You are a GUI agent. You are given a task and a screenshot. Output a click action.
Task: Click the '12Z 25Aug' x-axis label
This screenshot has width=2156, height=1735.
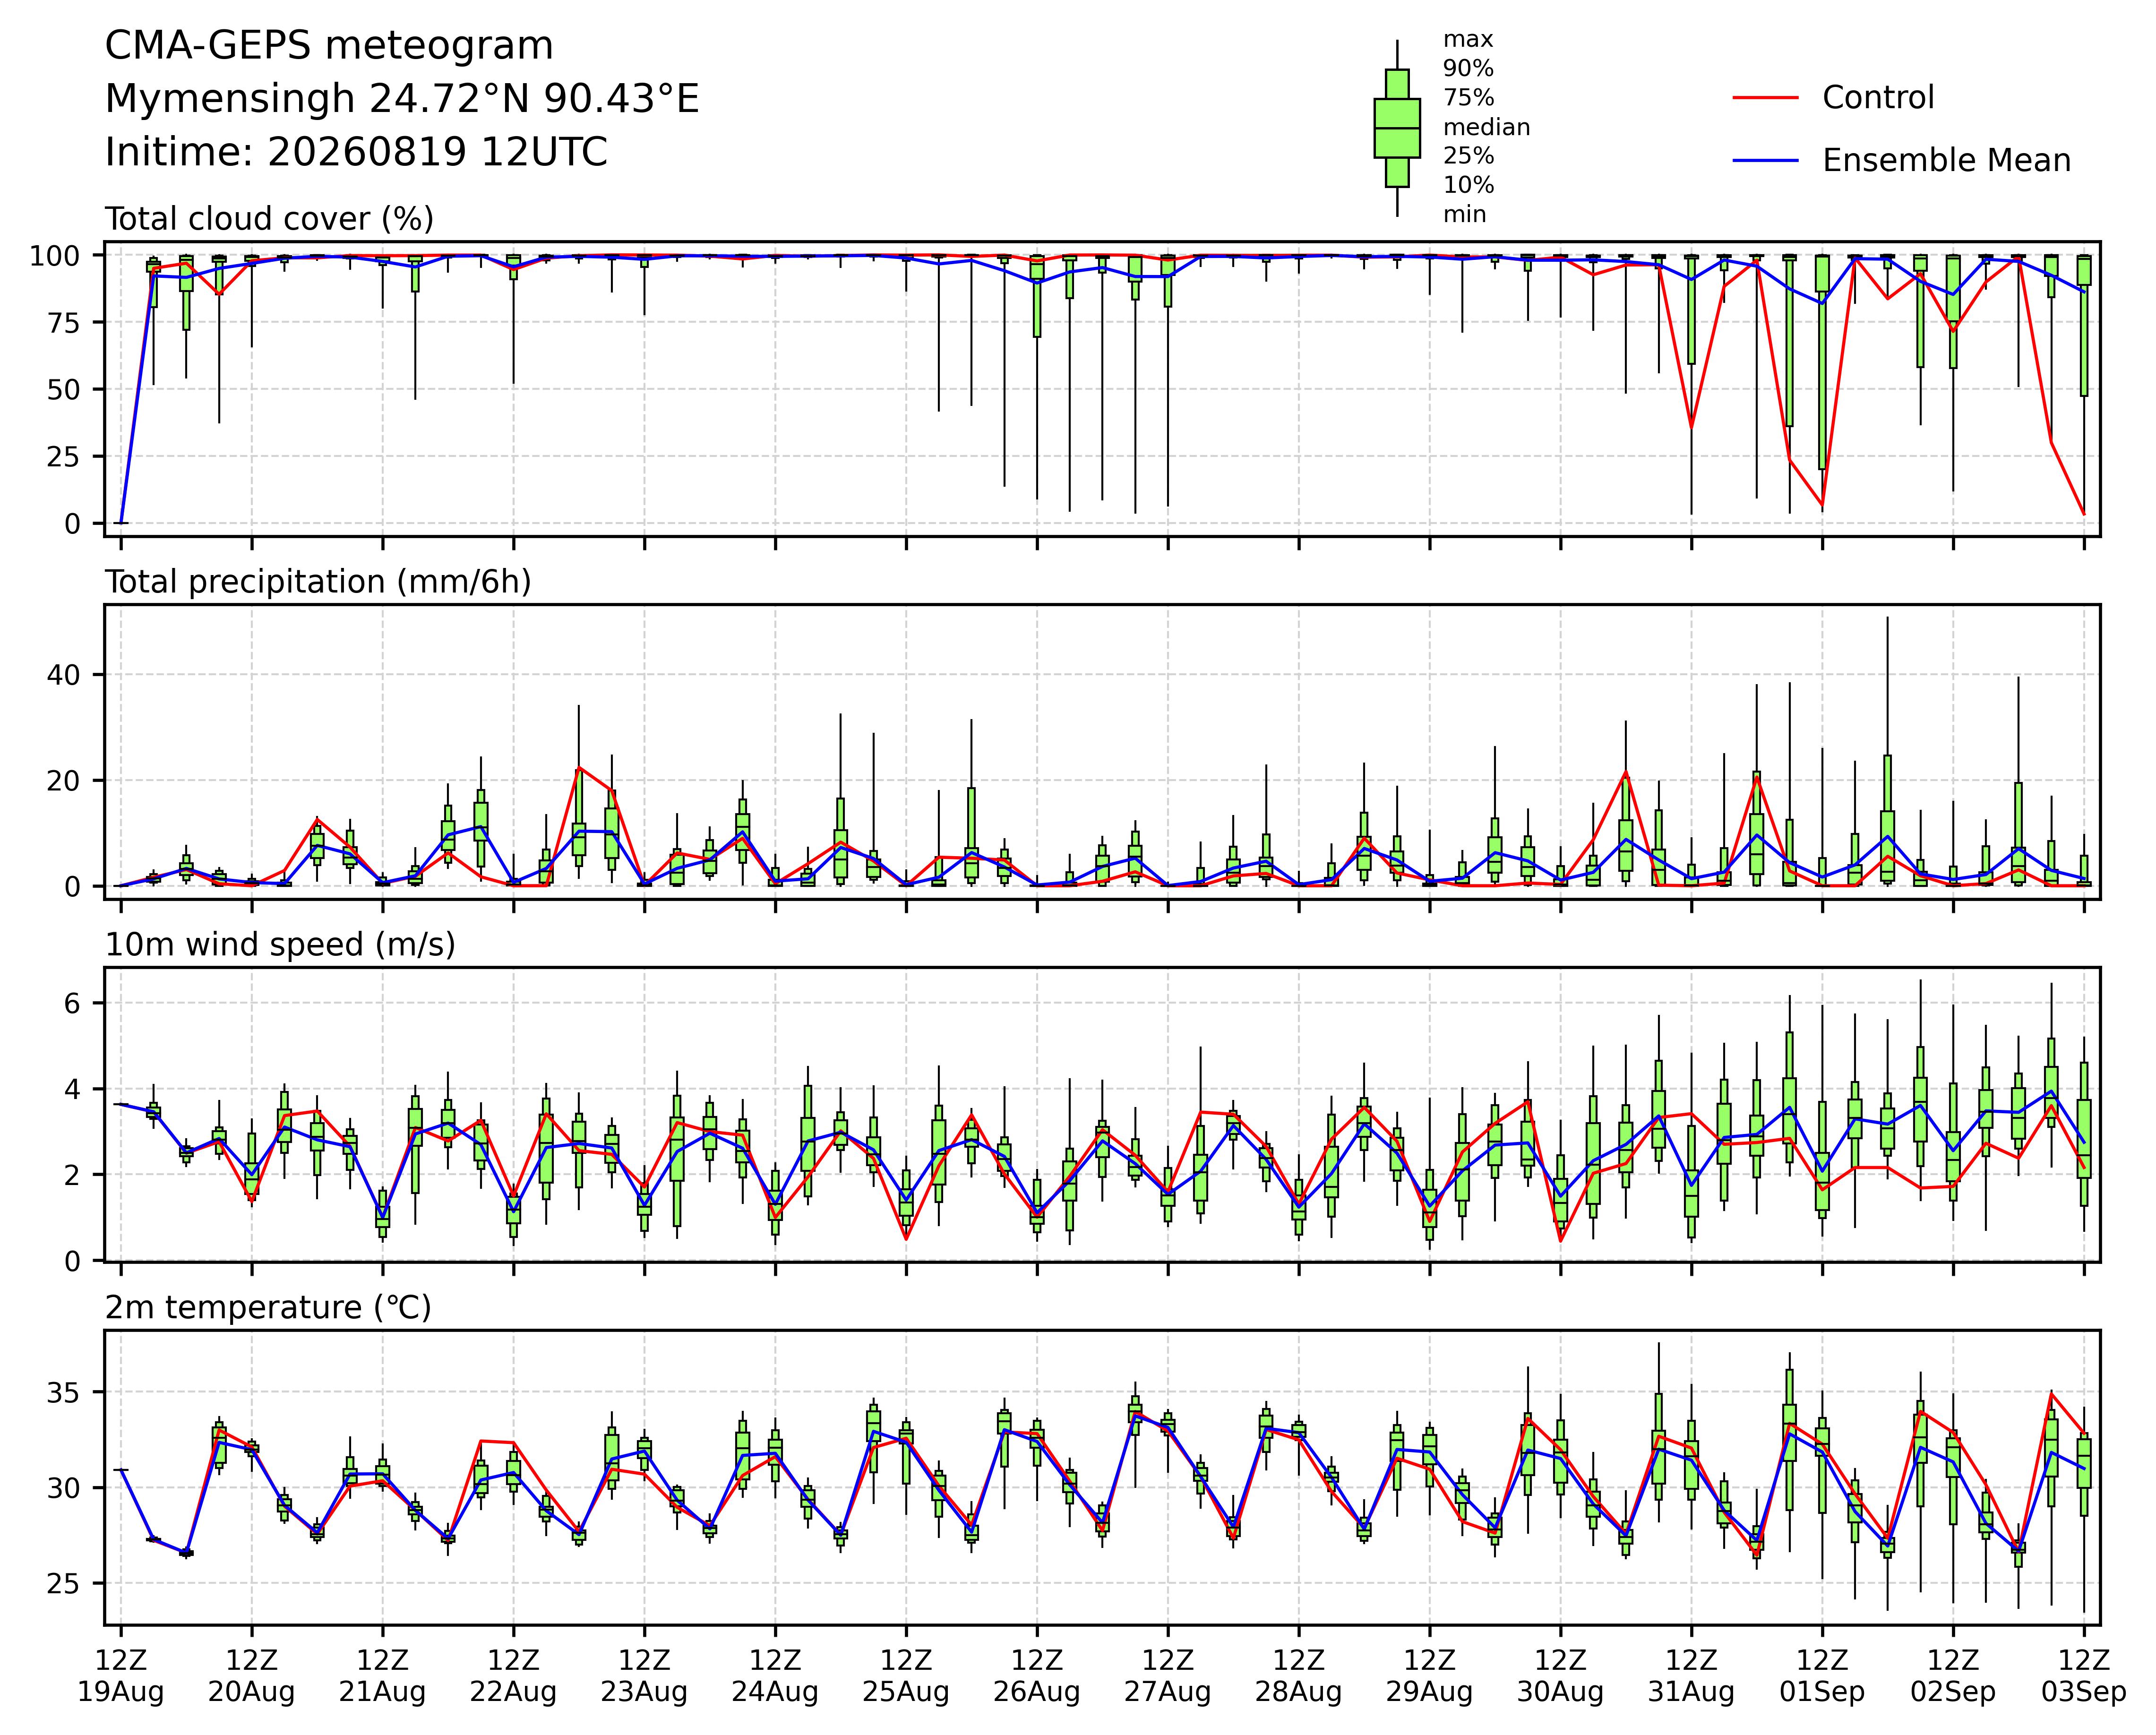click(x=906, y=1677)
